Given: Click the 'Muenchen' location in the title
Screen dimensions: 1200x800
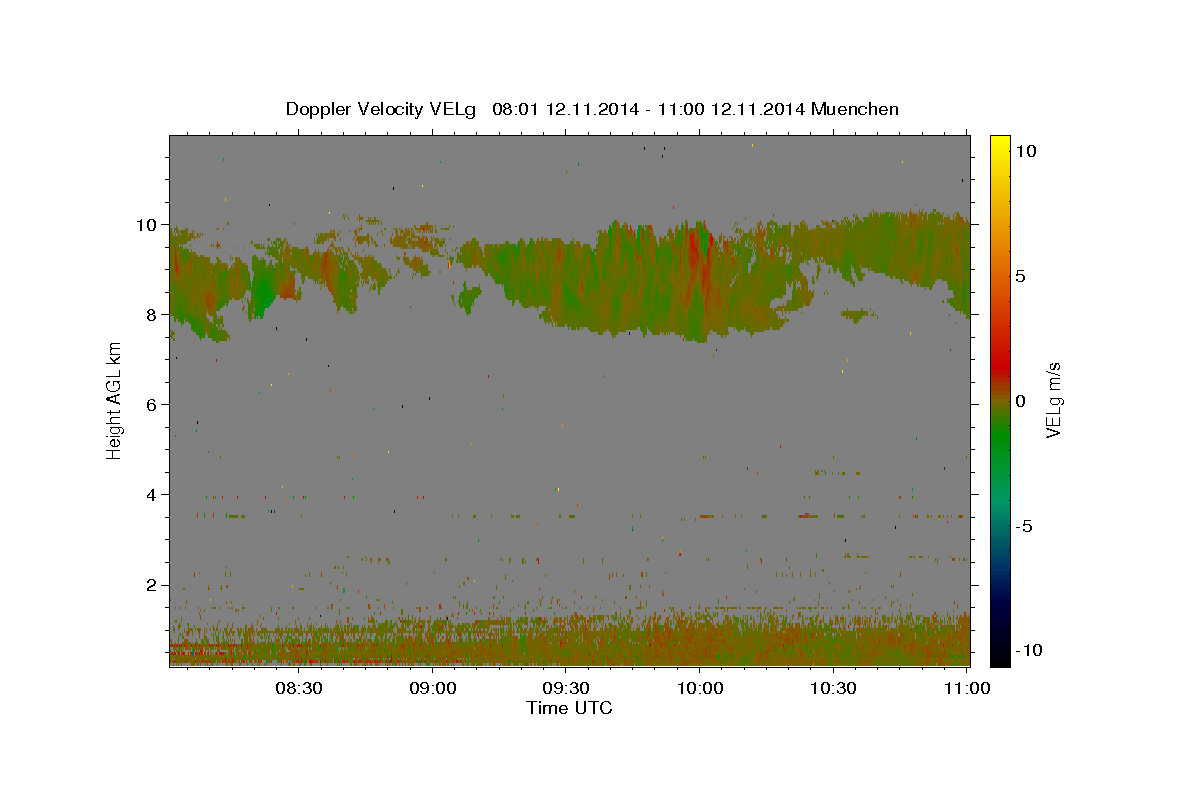Looking at the screenshot, I should [855, 109].
